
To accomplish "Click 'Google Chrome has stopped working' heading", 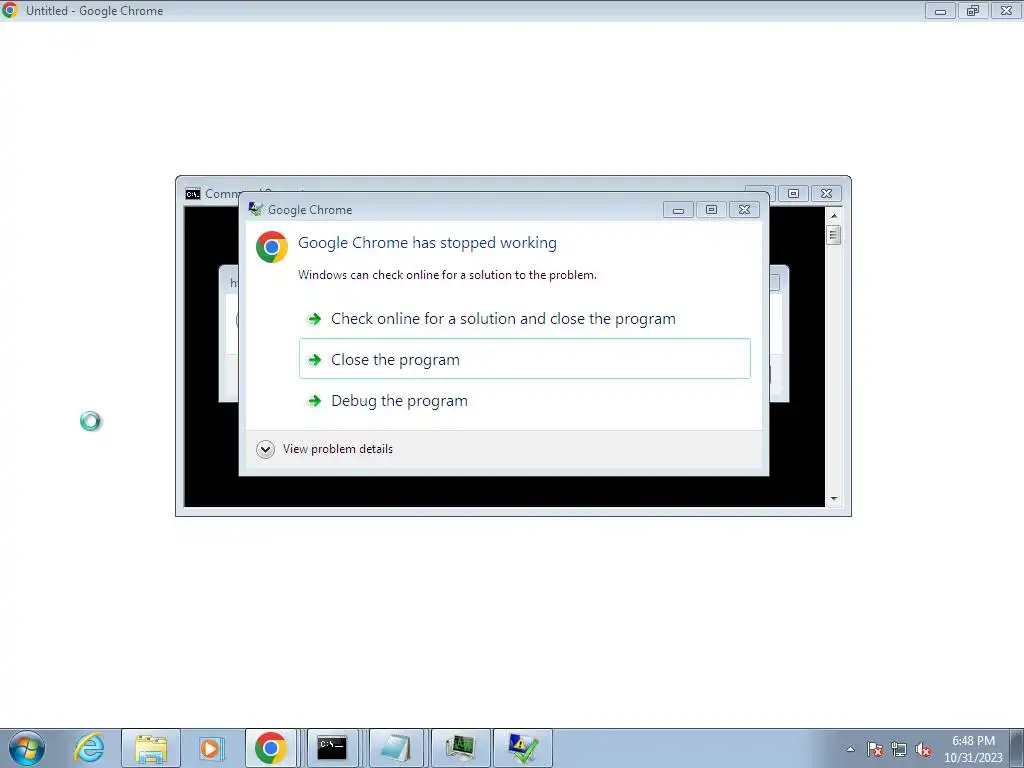I will [x=427, y=243].
